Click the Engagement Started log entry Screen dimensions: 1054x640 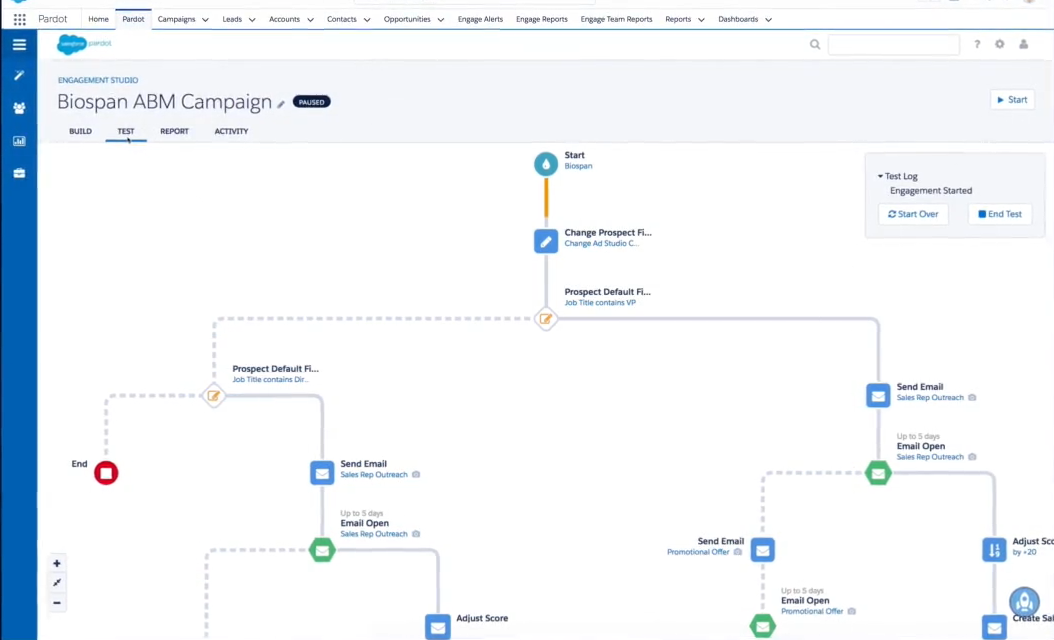click(x=930, y=190)
